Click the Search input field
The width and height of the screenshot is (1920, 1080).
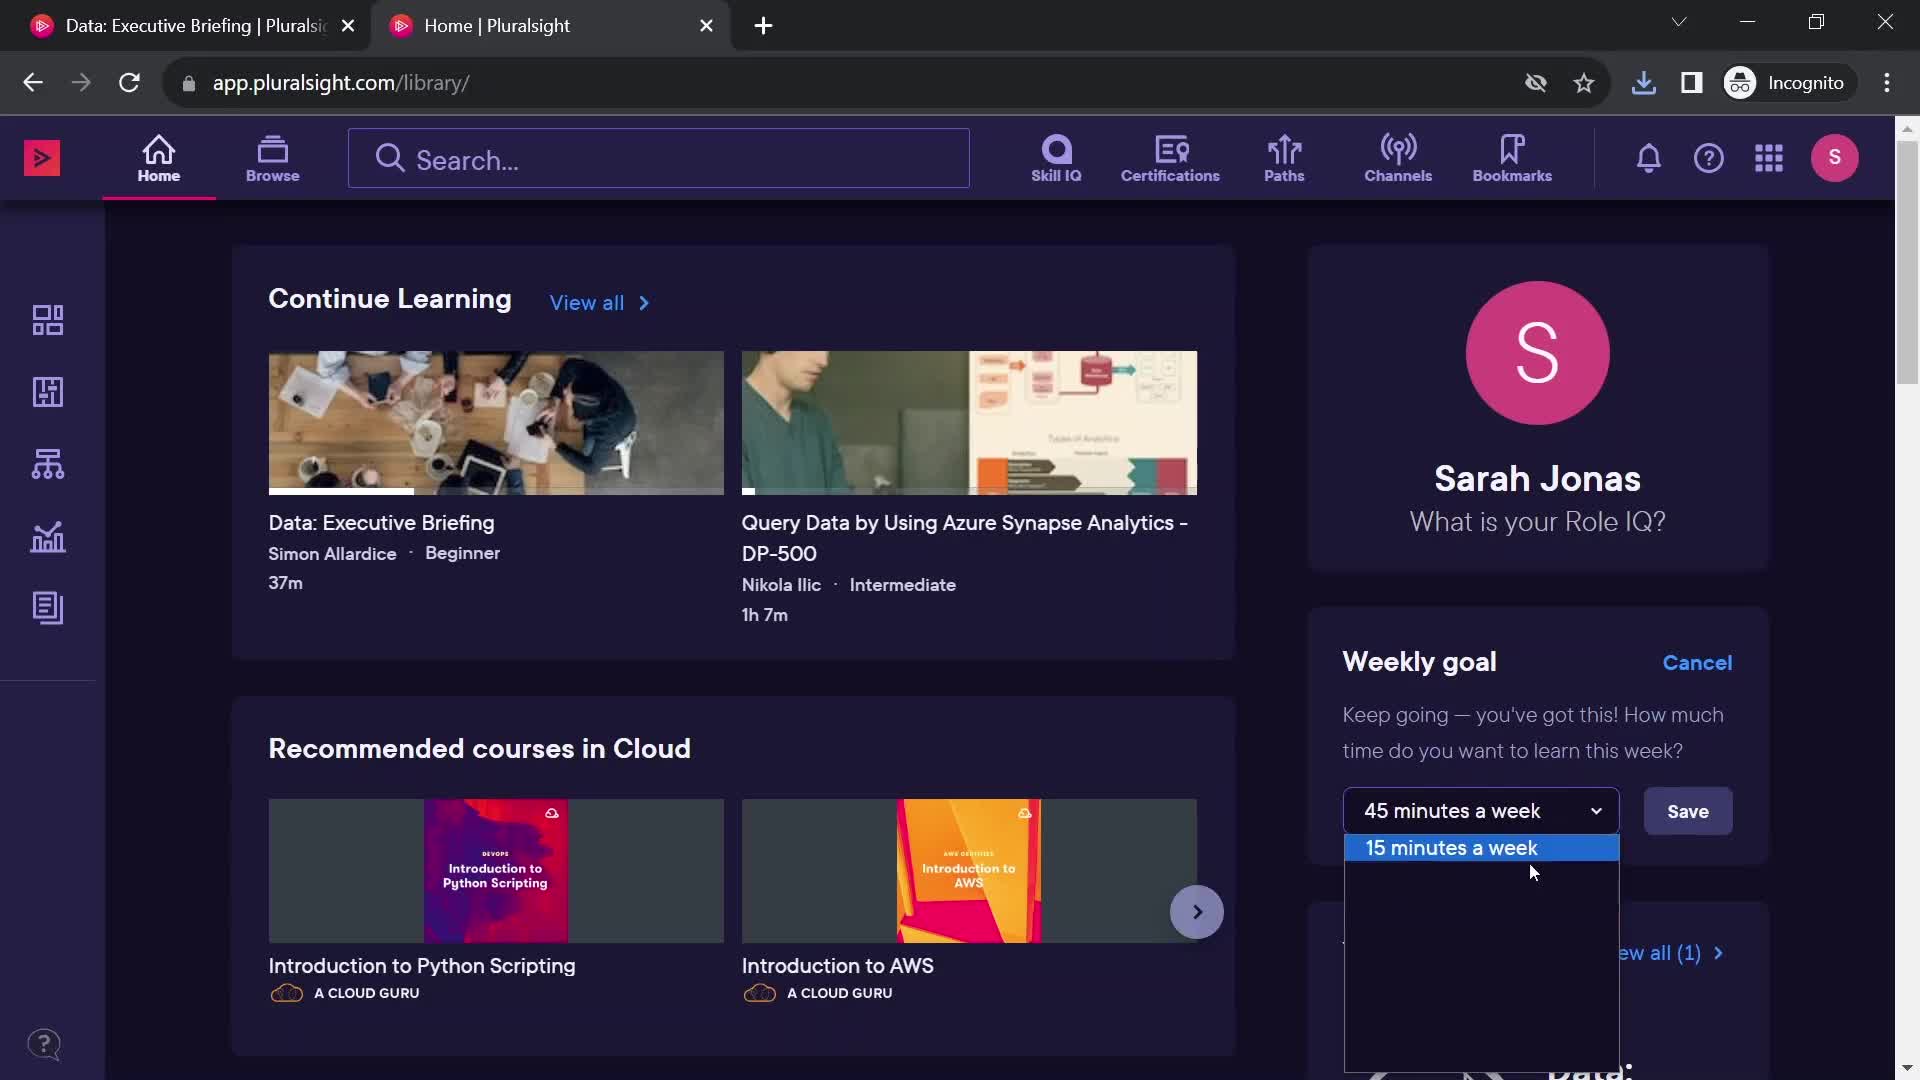(659, 159)
